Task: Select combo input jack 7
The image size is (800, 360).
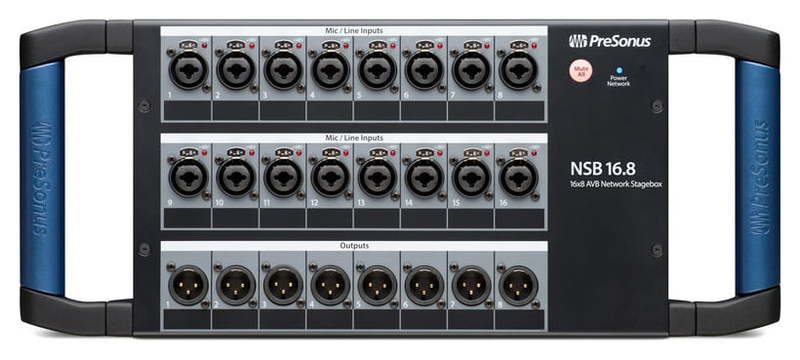Action: (471, 70)
